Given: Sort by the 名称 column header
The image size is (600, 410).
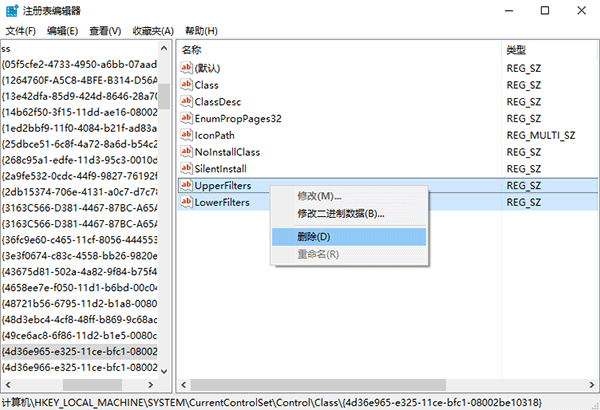Looking at the screenshot, I should click(x=191, y=49).
